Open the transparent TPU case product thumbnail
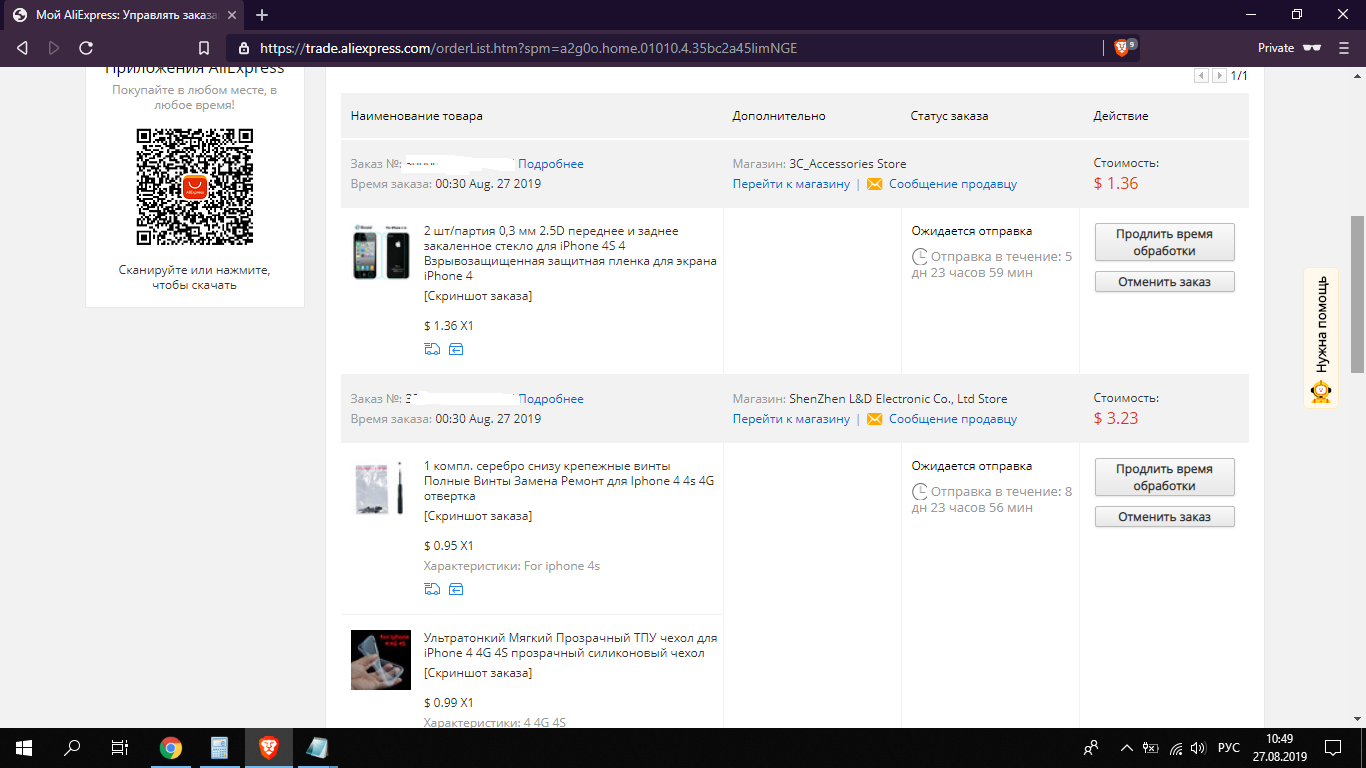The width and height of the screenshot is (1366, 768). (381, 659)
